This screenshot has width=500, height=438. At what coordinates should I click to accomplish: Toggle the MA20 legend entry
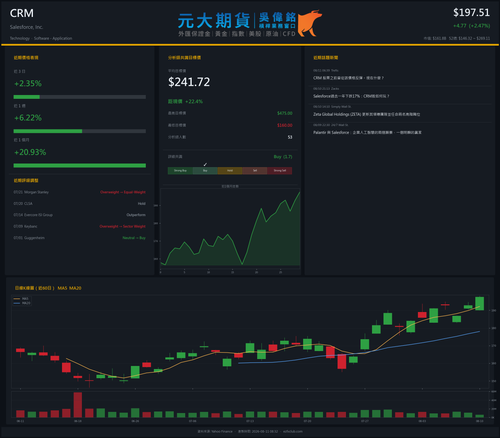click(22, 303)
